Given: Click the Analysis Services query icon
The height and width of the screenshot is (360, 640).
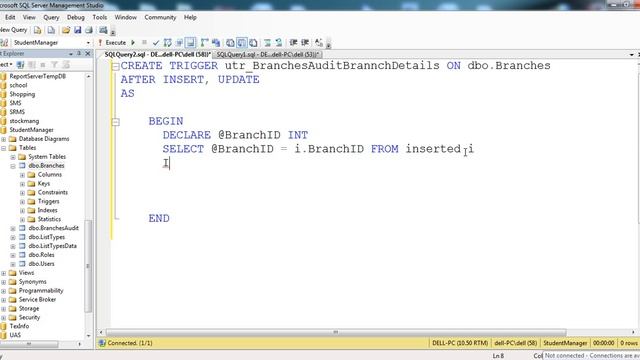Looking at the screenshot, I should pyautogui.click(x=51, y=30).
